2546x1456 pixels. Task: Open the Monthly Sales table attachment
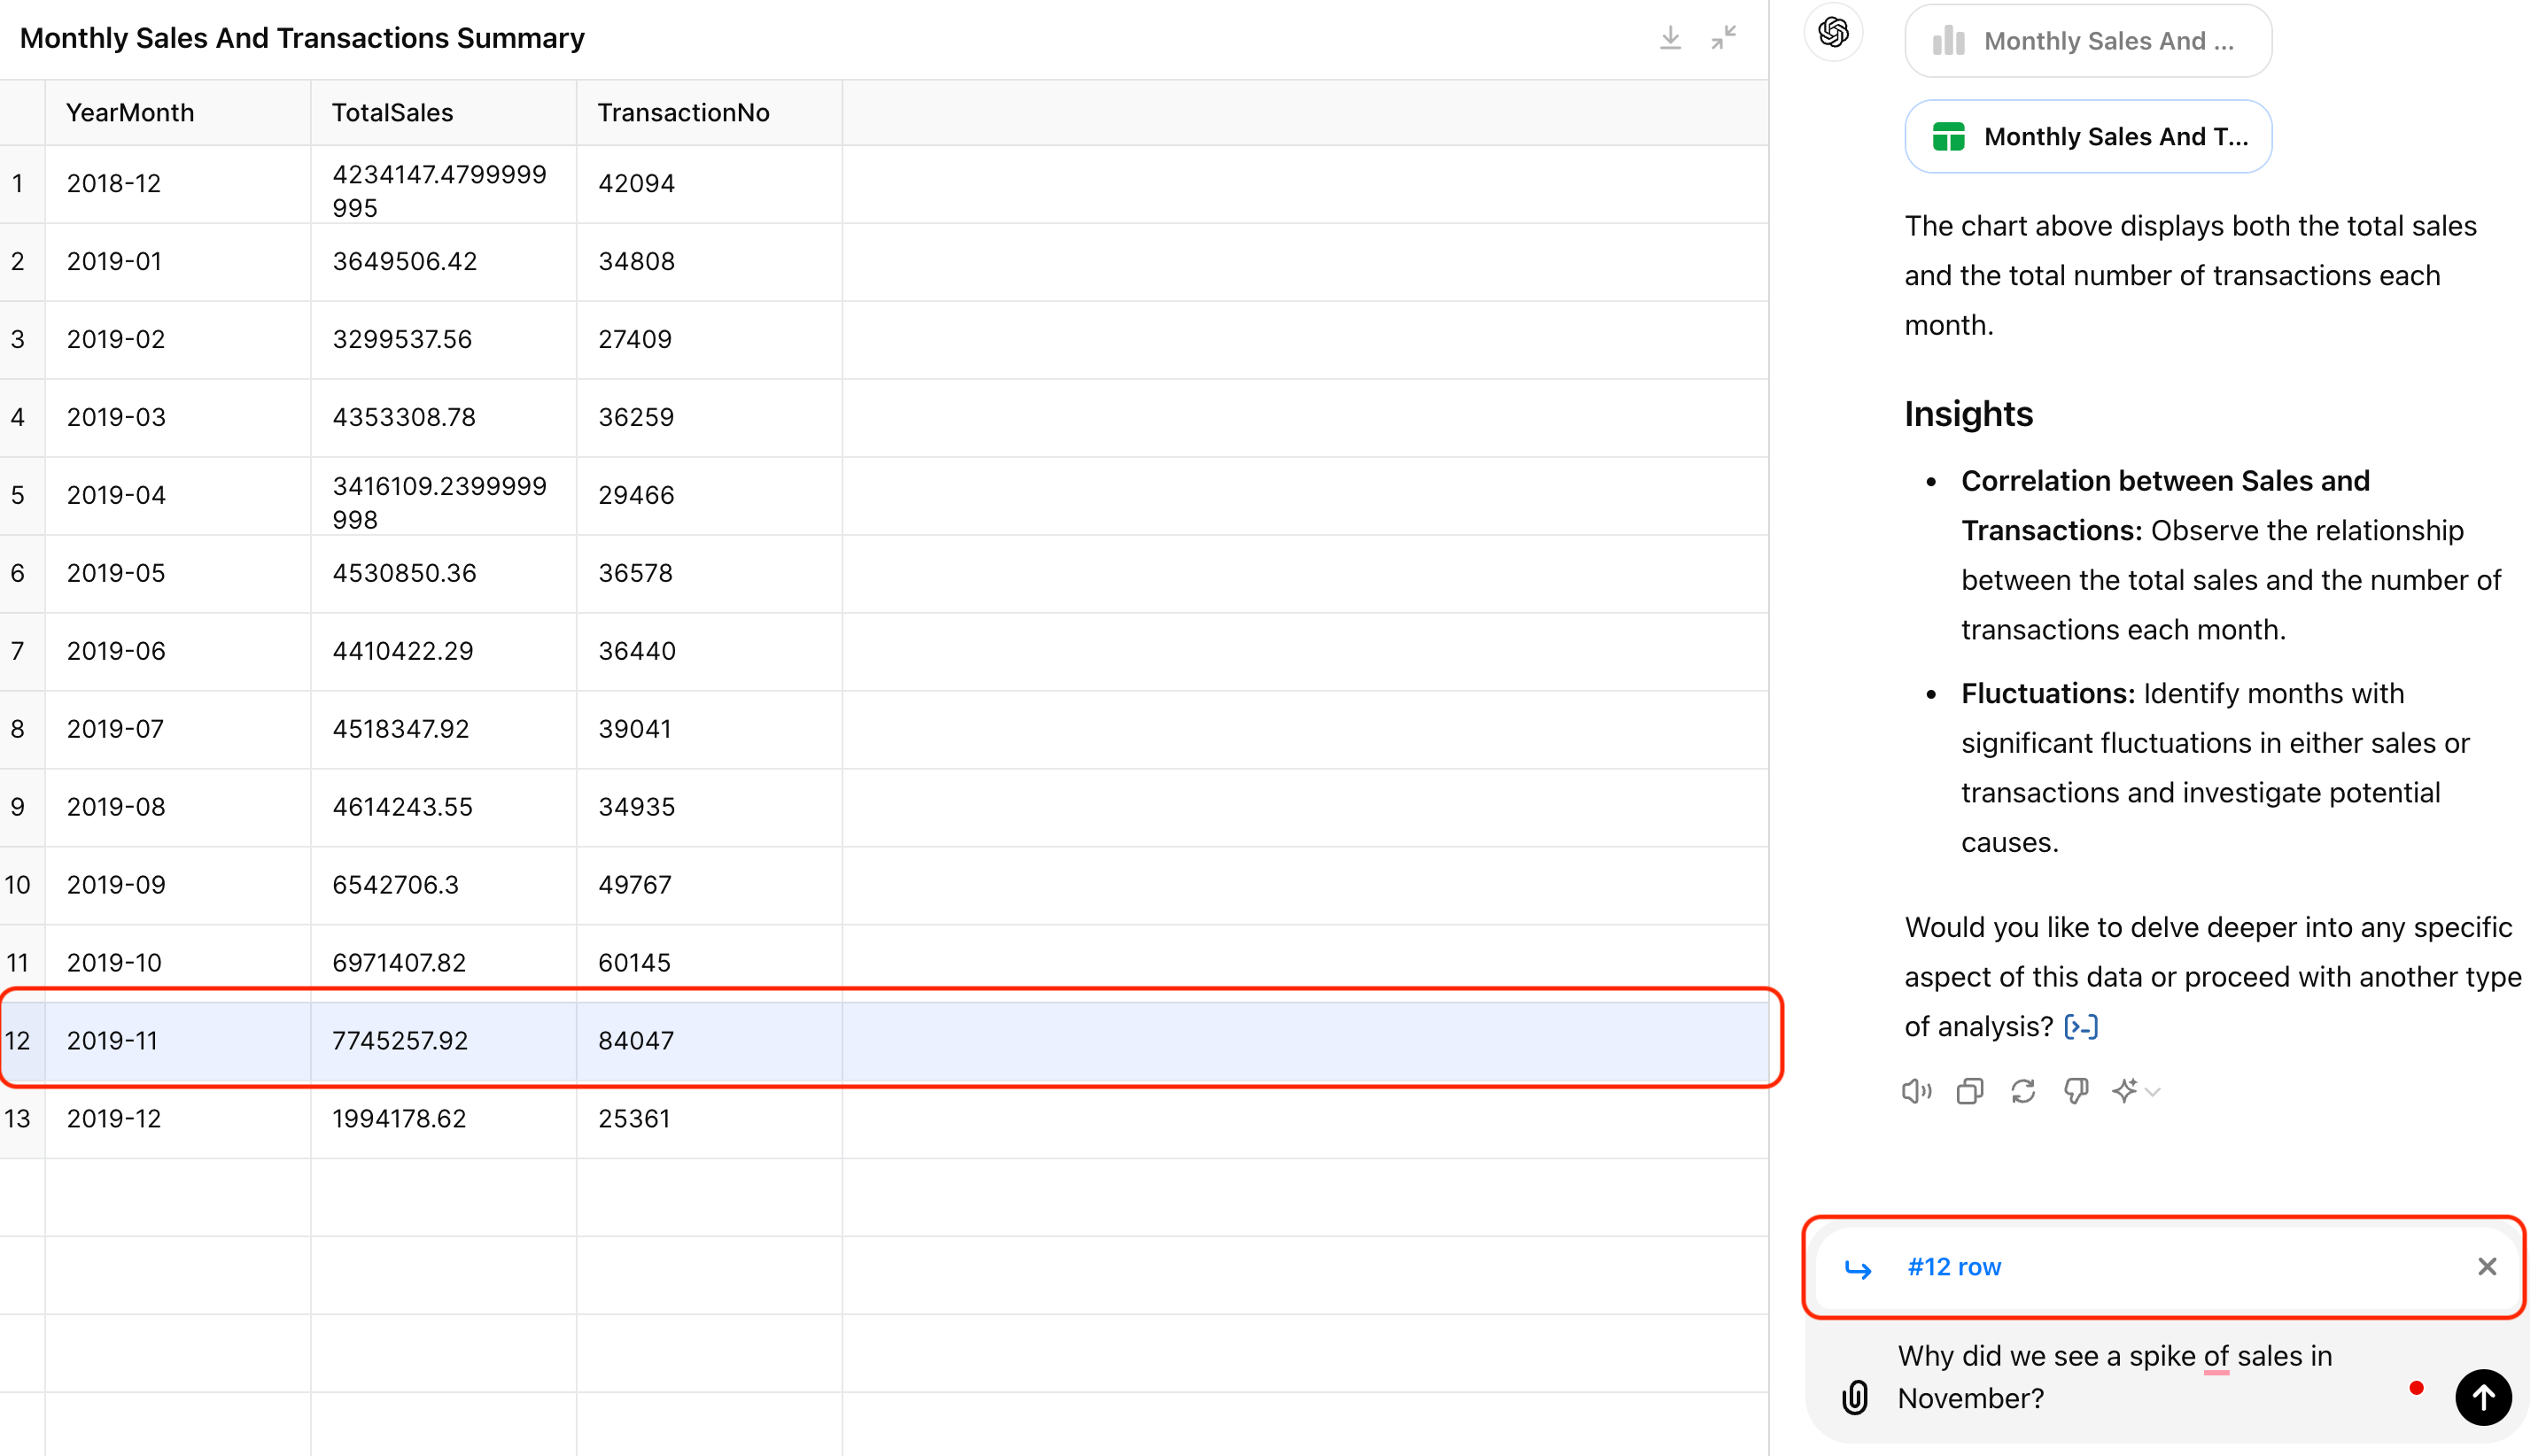click(x=2088, y=137)
